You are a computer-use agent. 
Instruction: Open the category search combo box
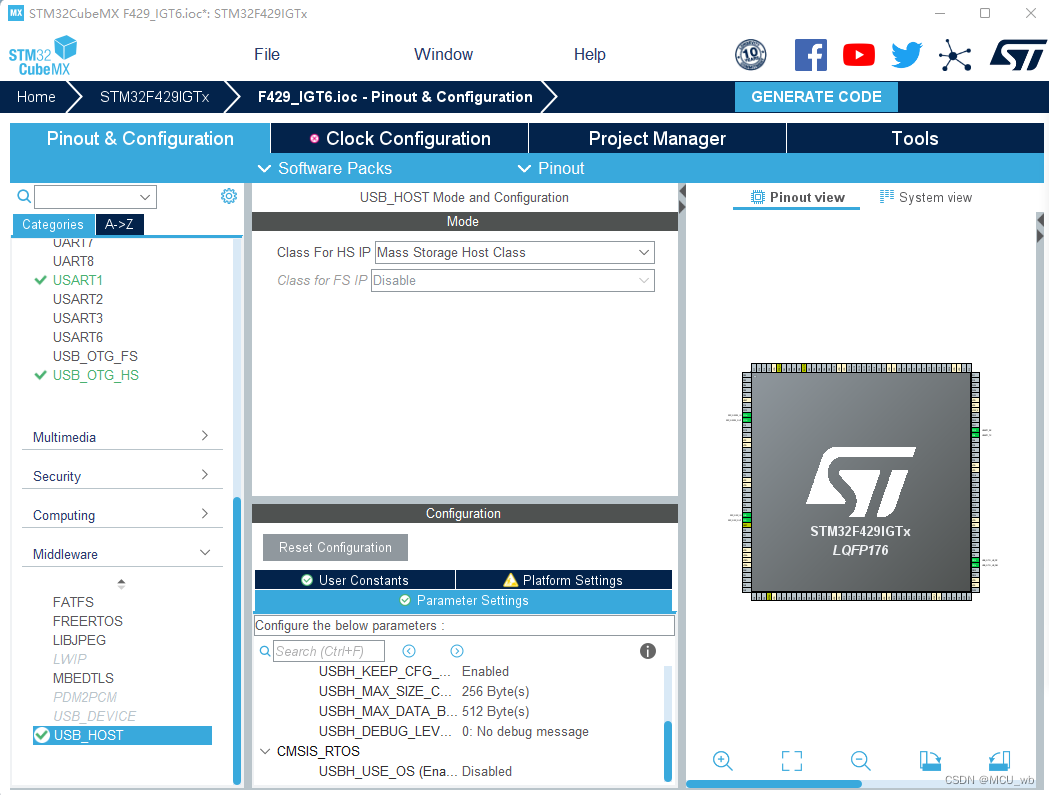(x=95, y=197)
